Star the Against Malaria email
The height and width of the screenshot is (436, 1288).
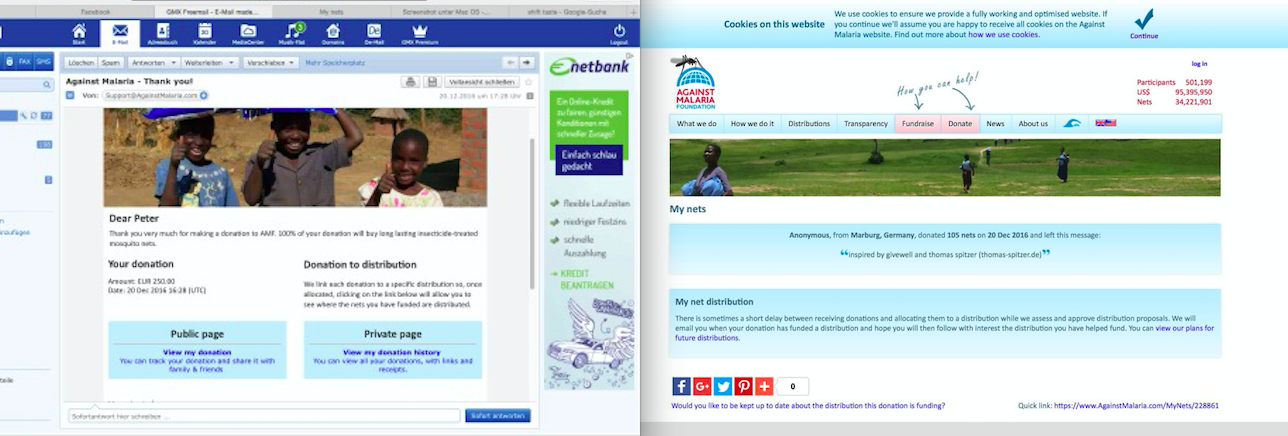click(528, 82)
